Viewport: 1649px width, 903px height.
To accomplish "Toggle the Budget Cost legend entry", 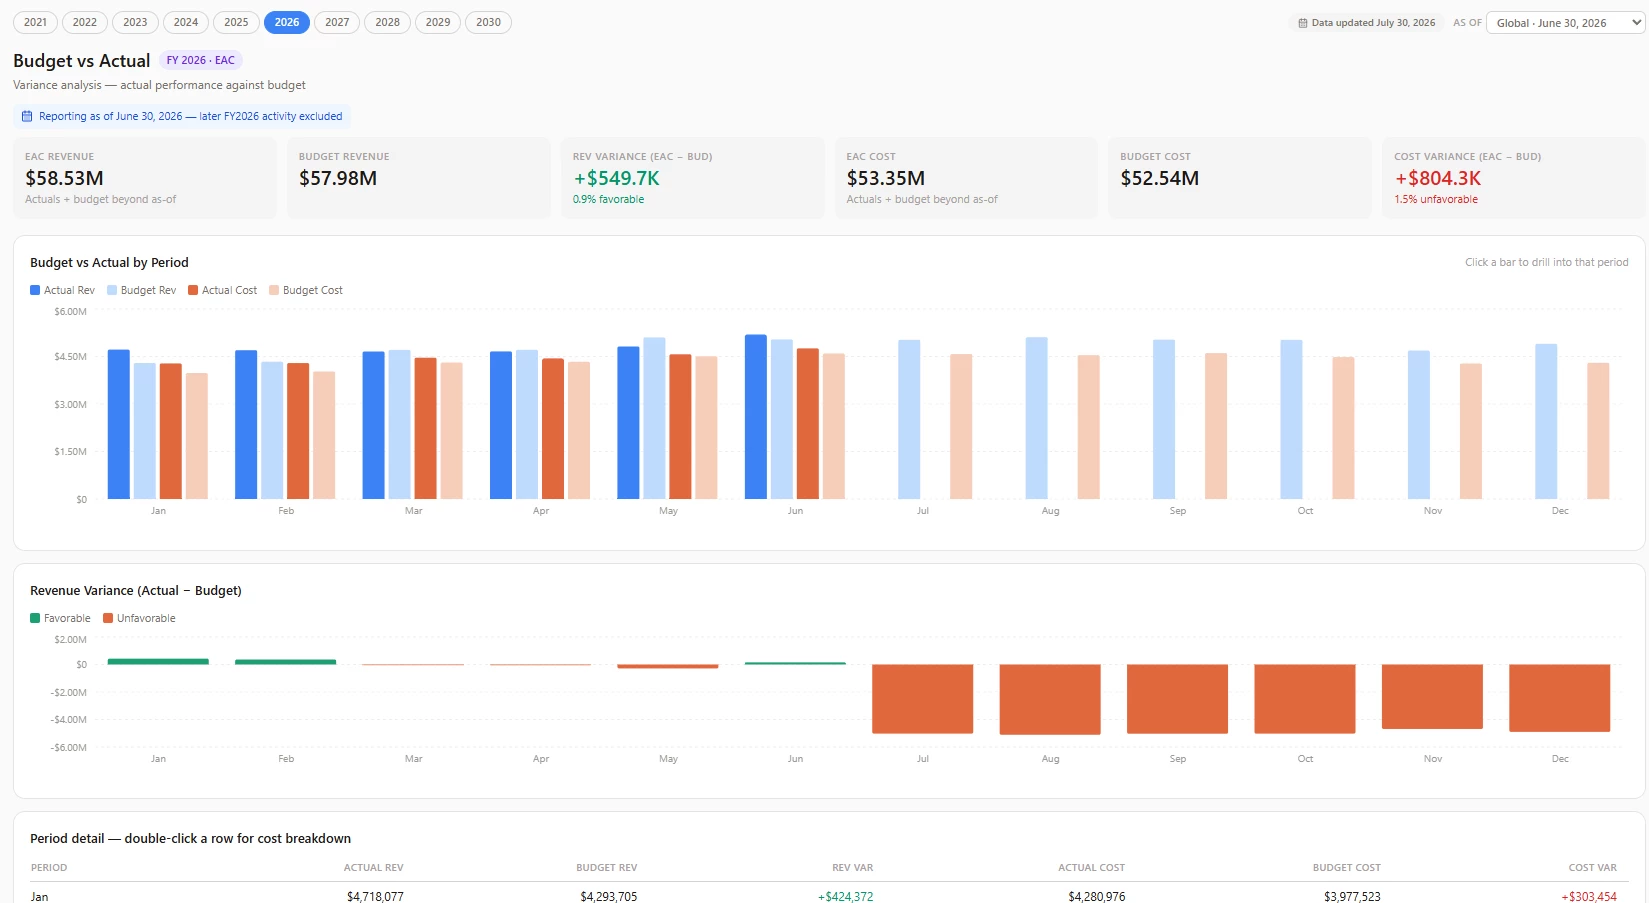I will tap(305, 290).
